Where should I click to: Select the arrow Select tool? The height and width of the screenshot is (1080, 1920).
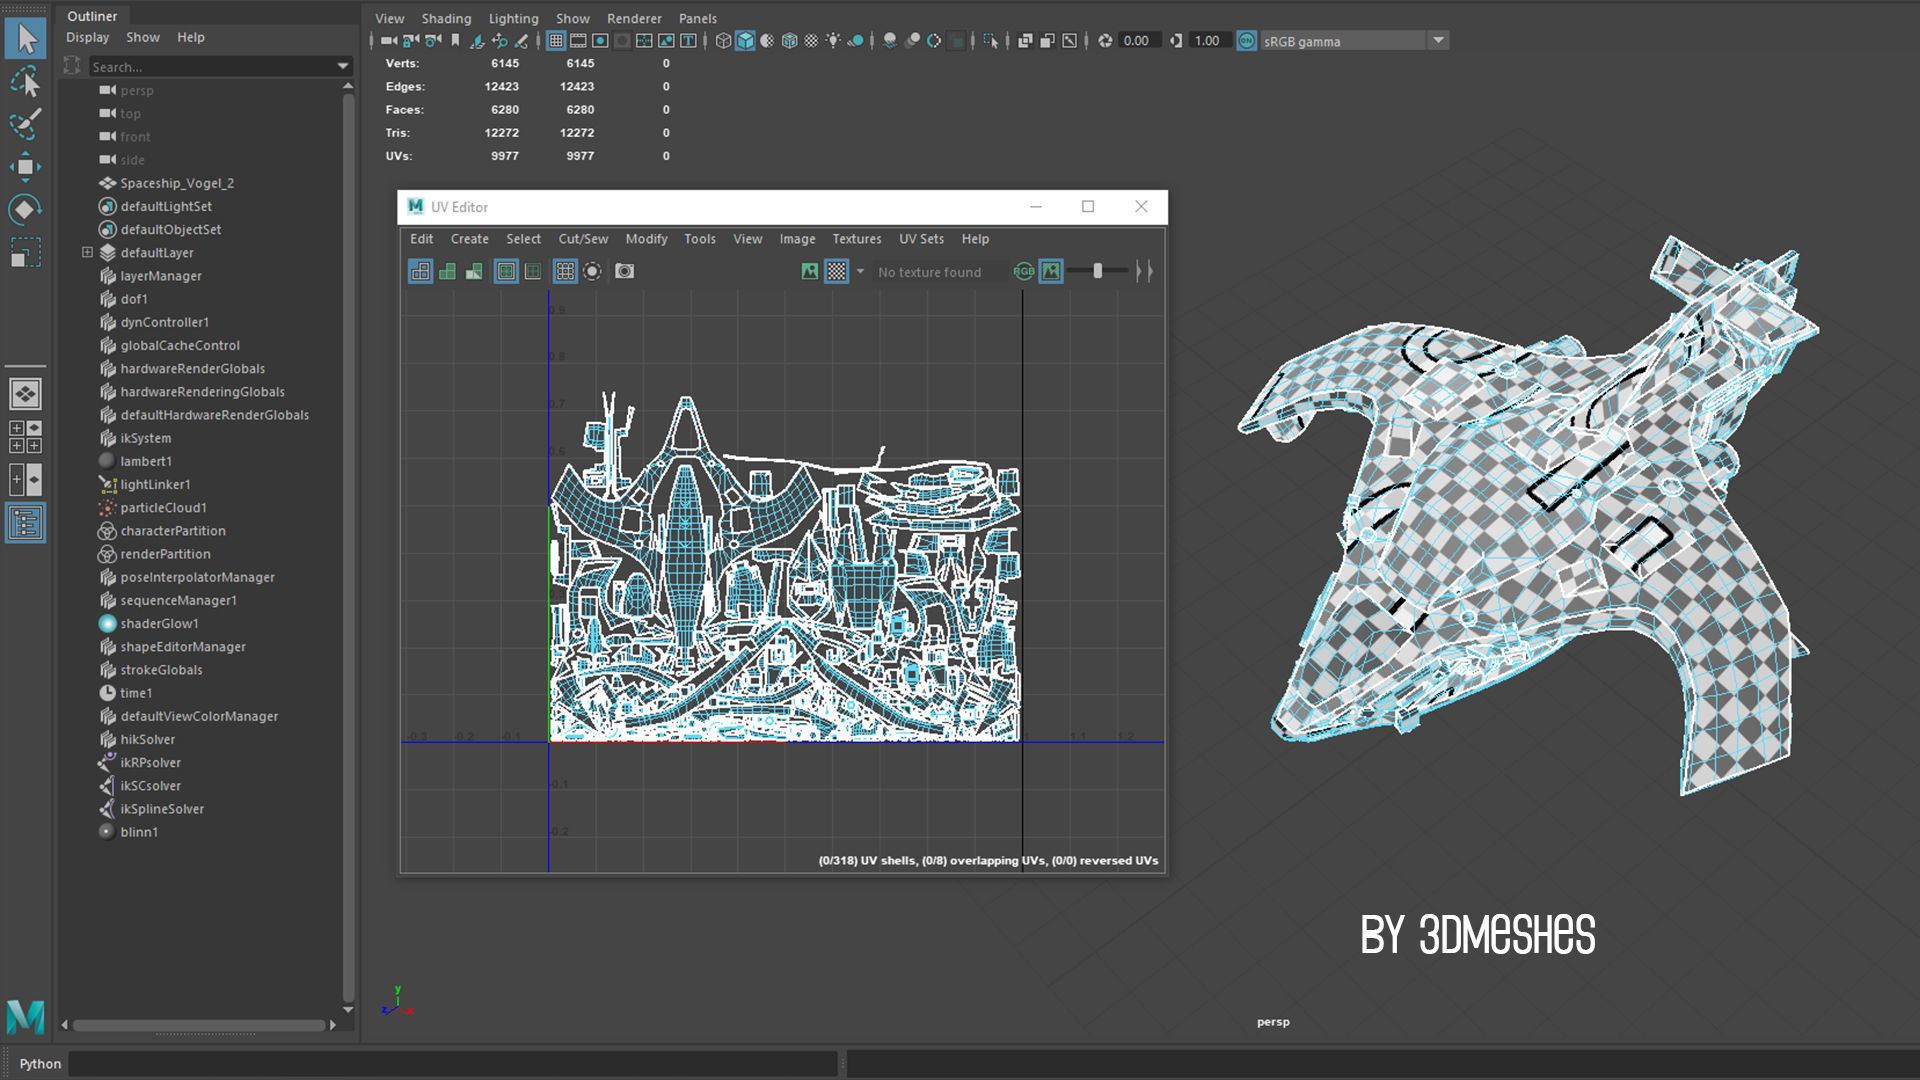click(x=26, y=39)
